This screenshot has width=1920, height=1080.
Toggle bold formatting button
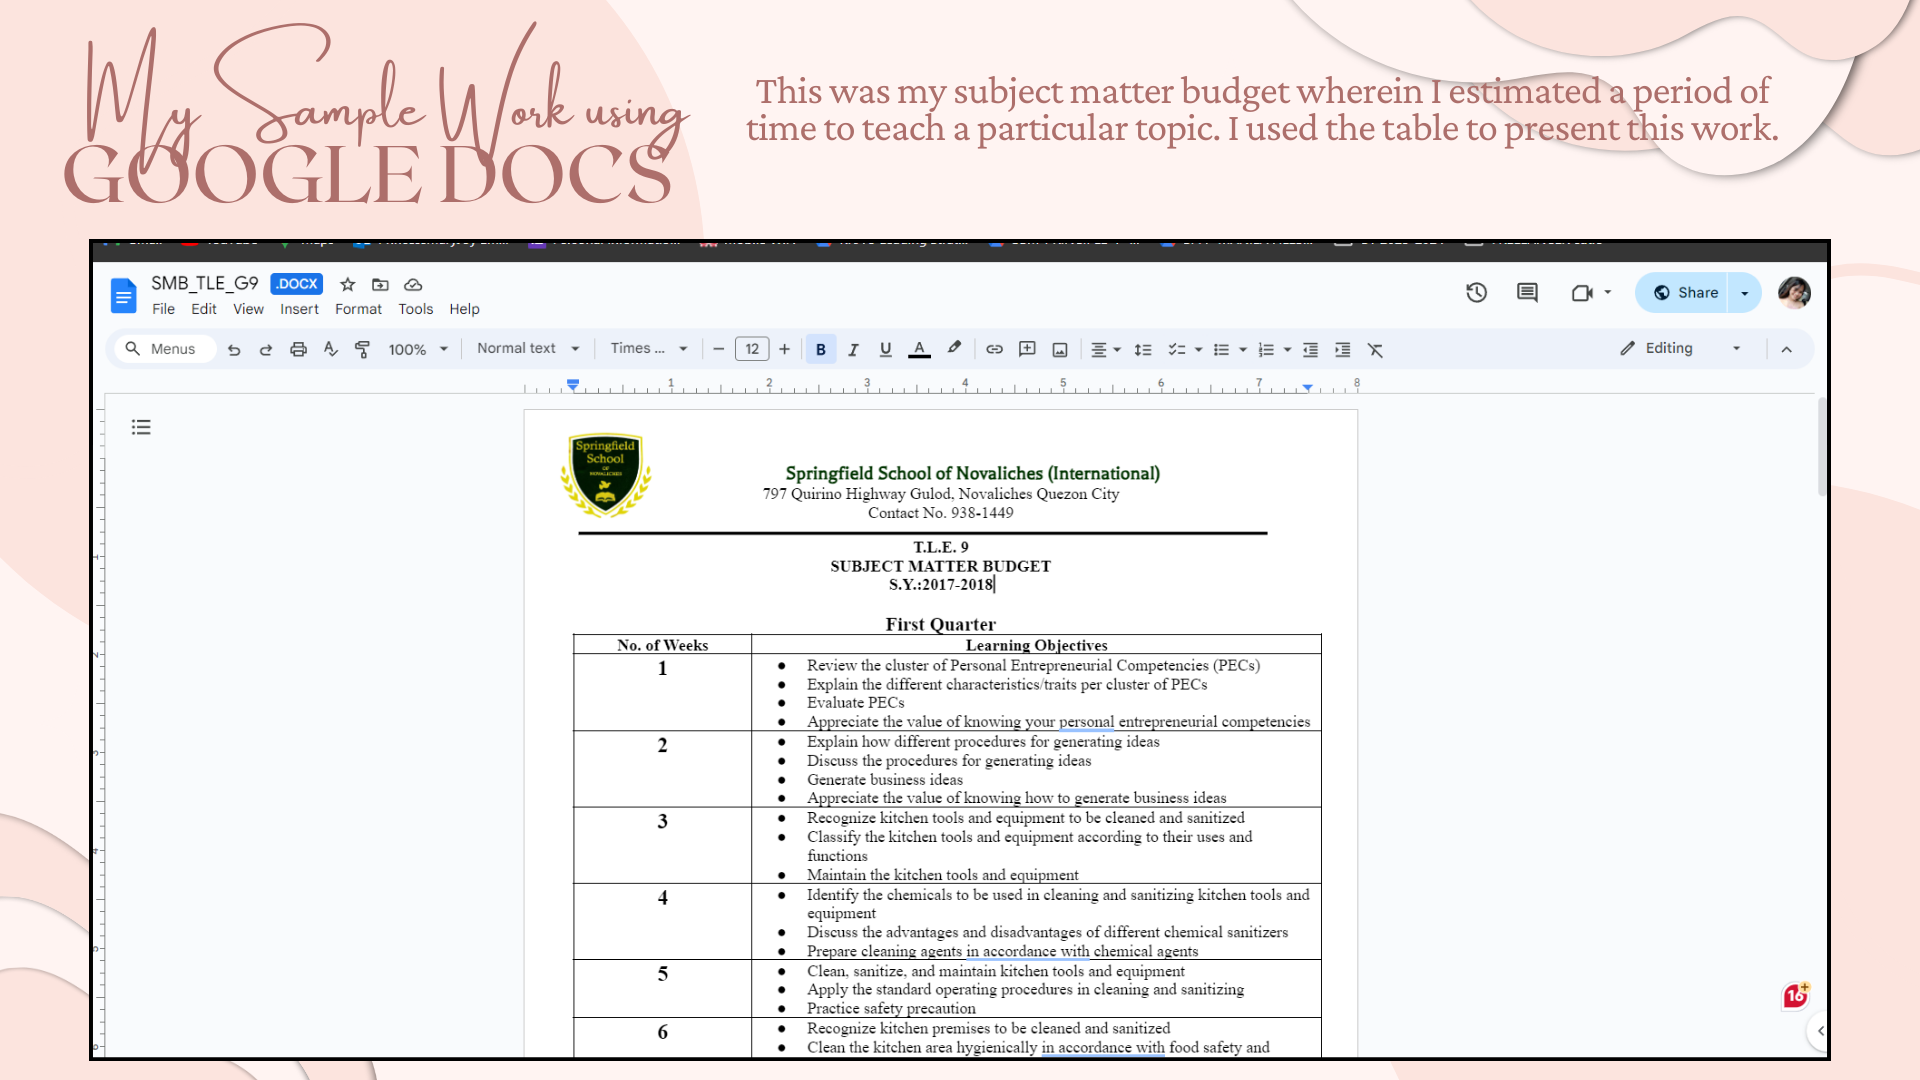[x=821, y=349]
